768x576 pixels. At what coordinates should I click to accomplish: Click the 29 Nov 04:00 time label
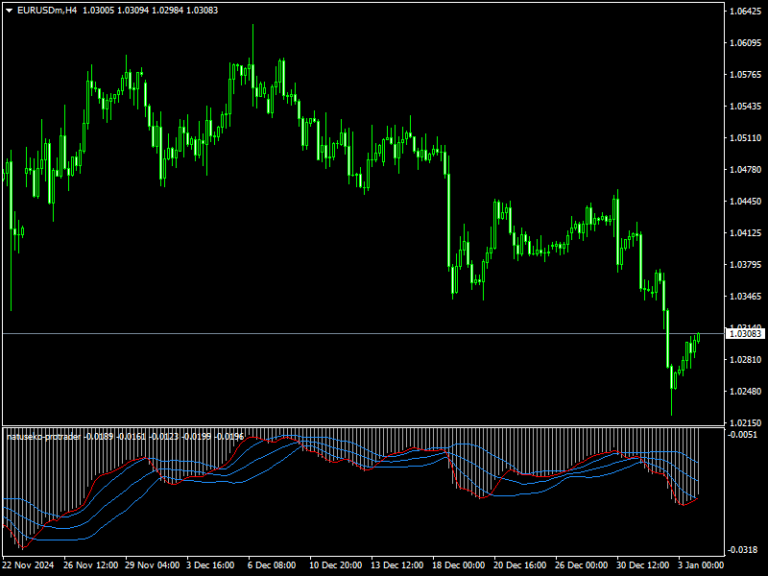(x=152, y=565)
